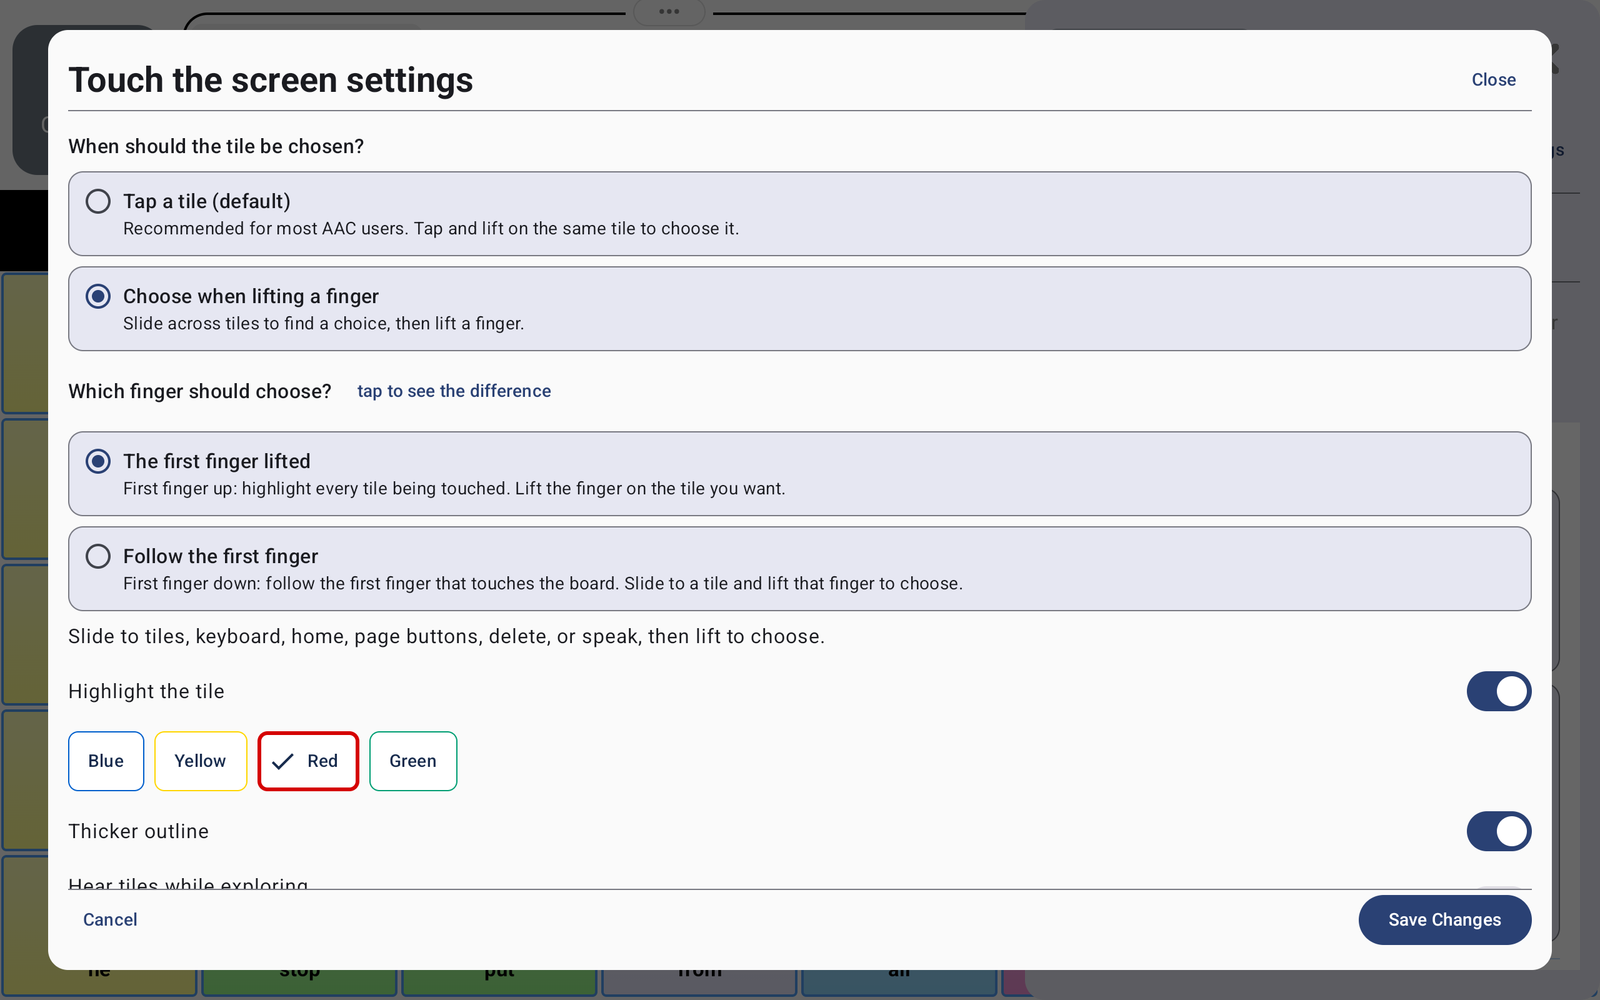1600x1000 pixels.
Task: Select Follow the first finger option
Action: 799,569
